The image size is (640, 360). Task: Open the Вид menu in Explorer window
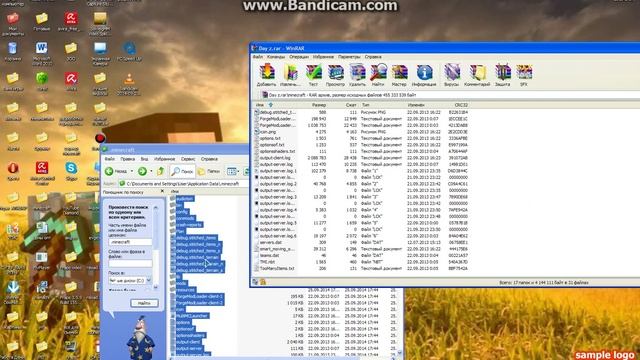click(144, 159)
